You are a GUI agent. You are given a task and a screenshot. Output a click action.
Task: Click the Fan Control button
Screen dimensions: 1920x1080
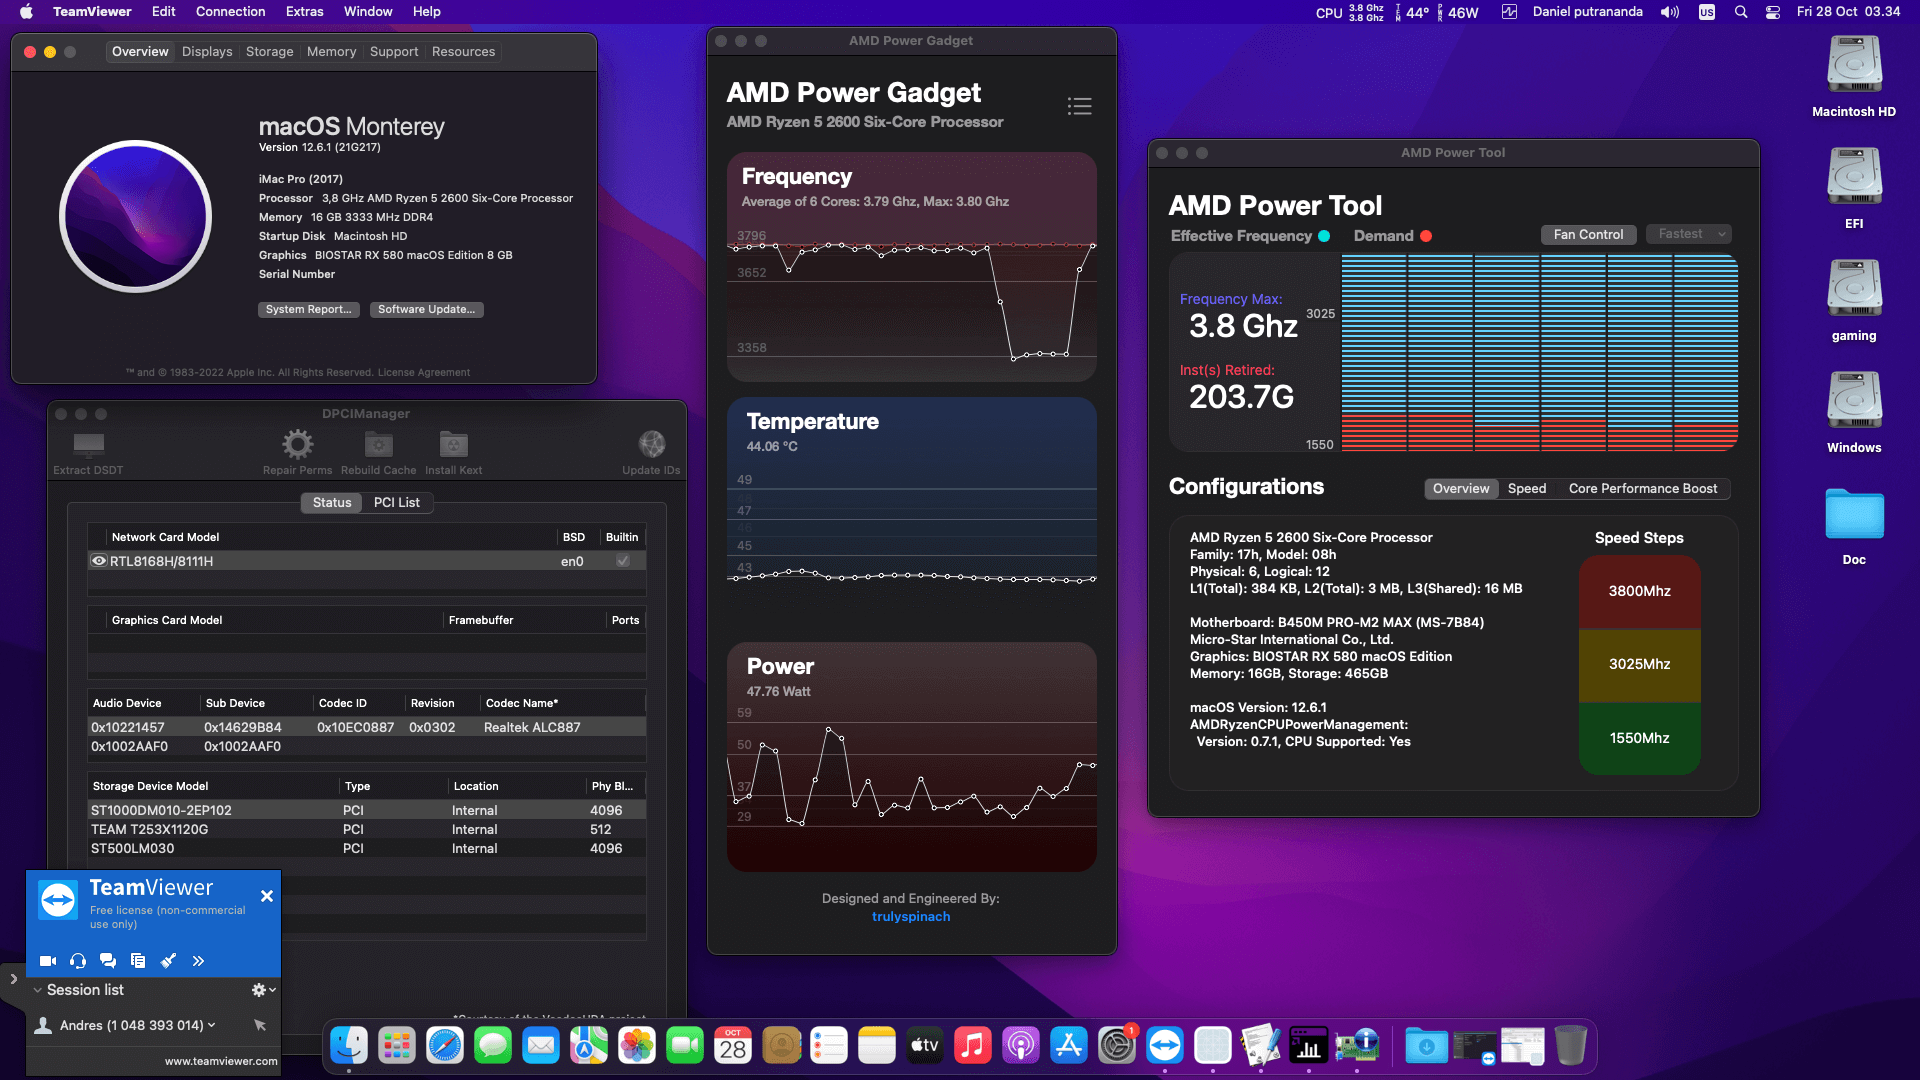point(1588,234)
